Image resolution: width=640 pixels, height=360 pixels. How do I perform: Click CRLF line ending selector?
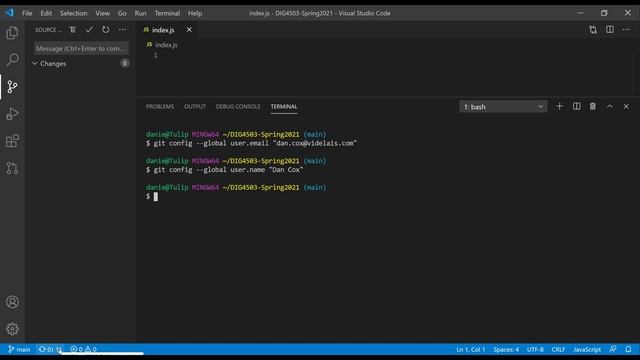tap(558, 349)
